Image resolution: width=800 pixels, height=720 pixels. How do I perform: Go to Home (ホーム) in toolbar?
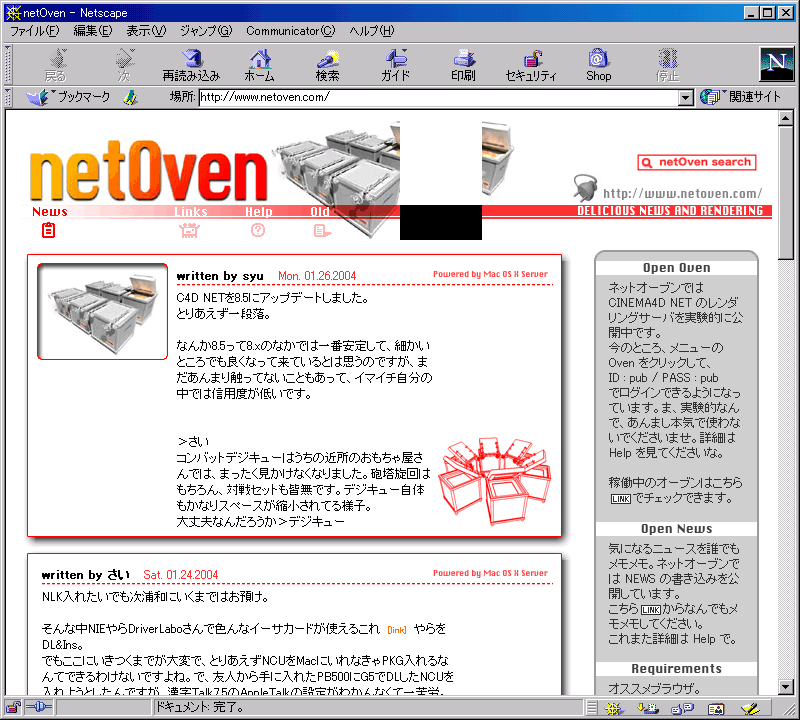click(x=260, y=65)
